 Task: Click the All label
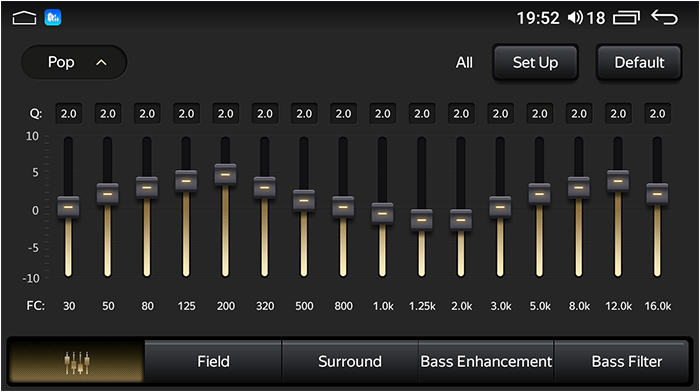464,63
